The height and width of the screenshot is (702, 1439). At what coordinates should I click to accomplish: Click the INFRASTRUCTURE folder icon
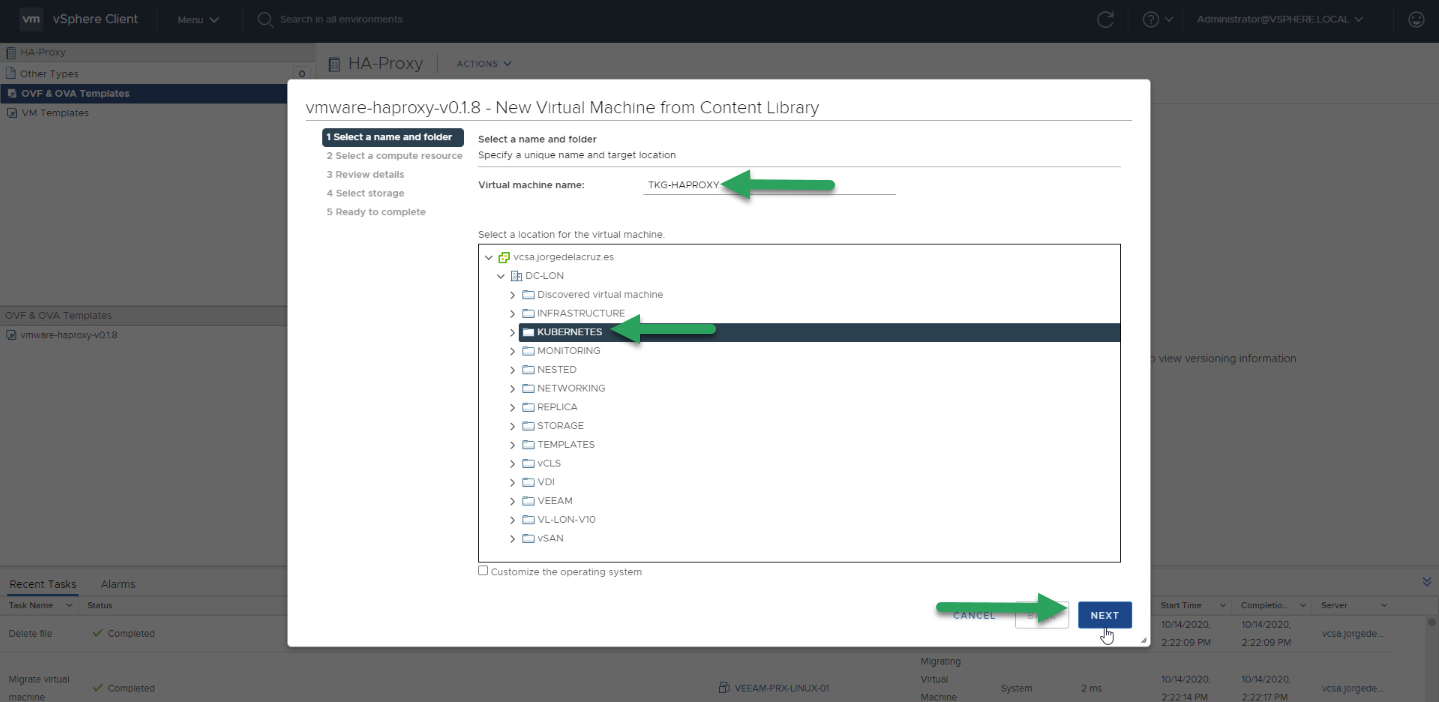pos(528,314)
